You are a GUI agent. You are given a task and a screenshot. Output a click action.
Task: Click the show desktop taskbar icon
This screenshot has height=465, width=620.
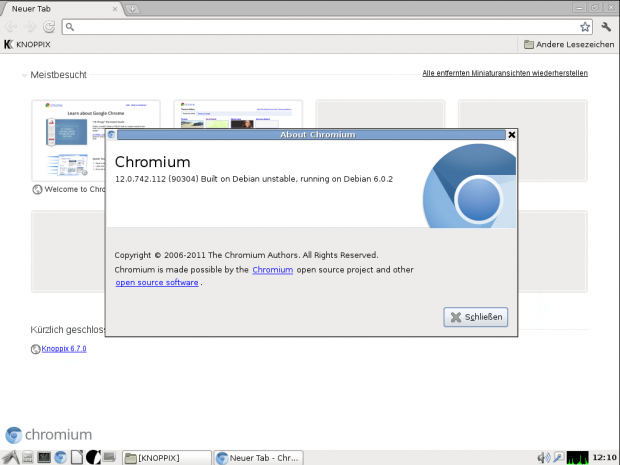tap(109, 457)
